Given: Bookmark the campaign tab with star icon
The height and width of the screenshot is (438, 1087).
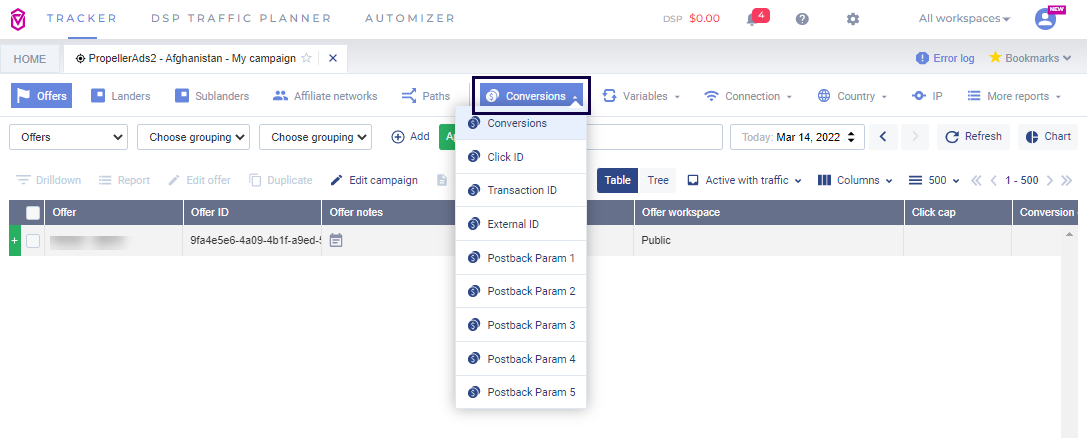Looking at the screenshot, I should [306, 58].
